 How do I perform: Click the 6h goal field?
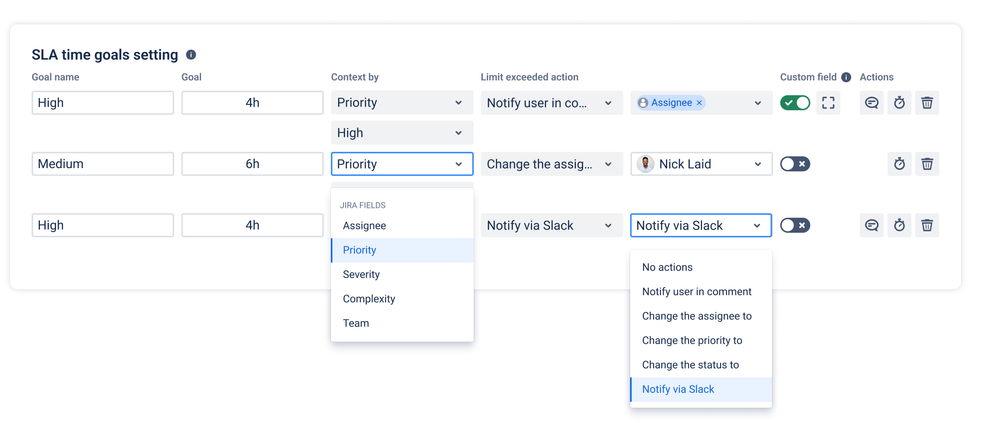[252, 164]
